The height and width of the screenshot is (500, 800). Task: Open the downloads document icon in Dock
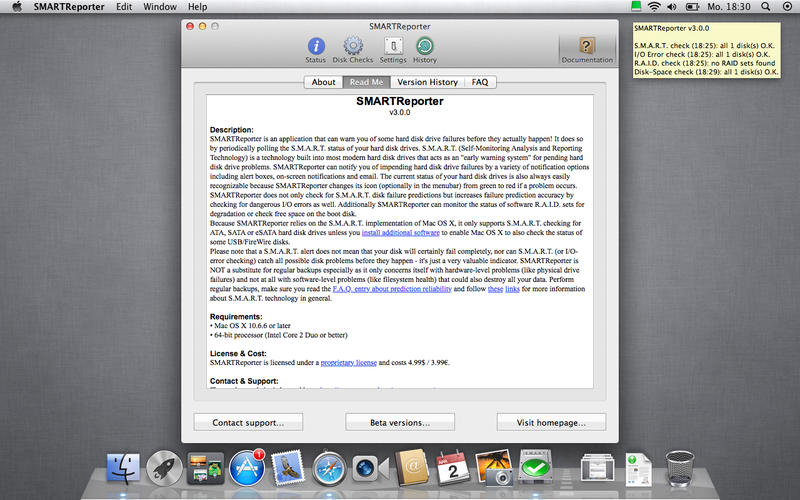point(639,469)
